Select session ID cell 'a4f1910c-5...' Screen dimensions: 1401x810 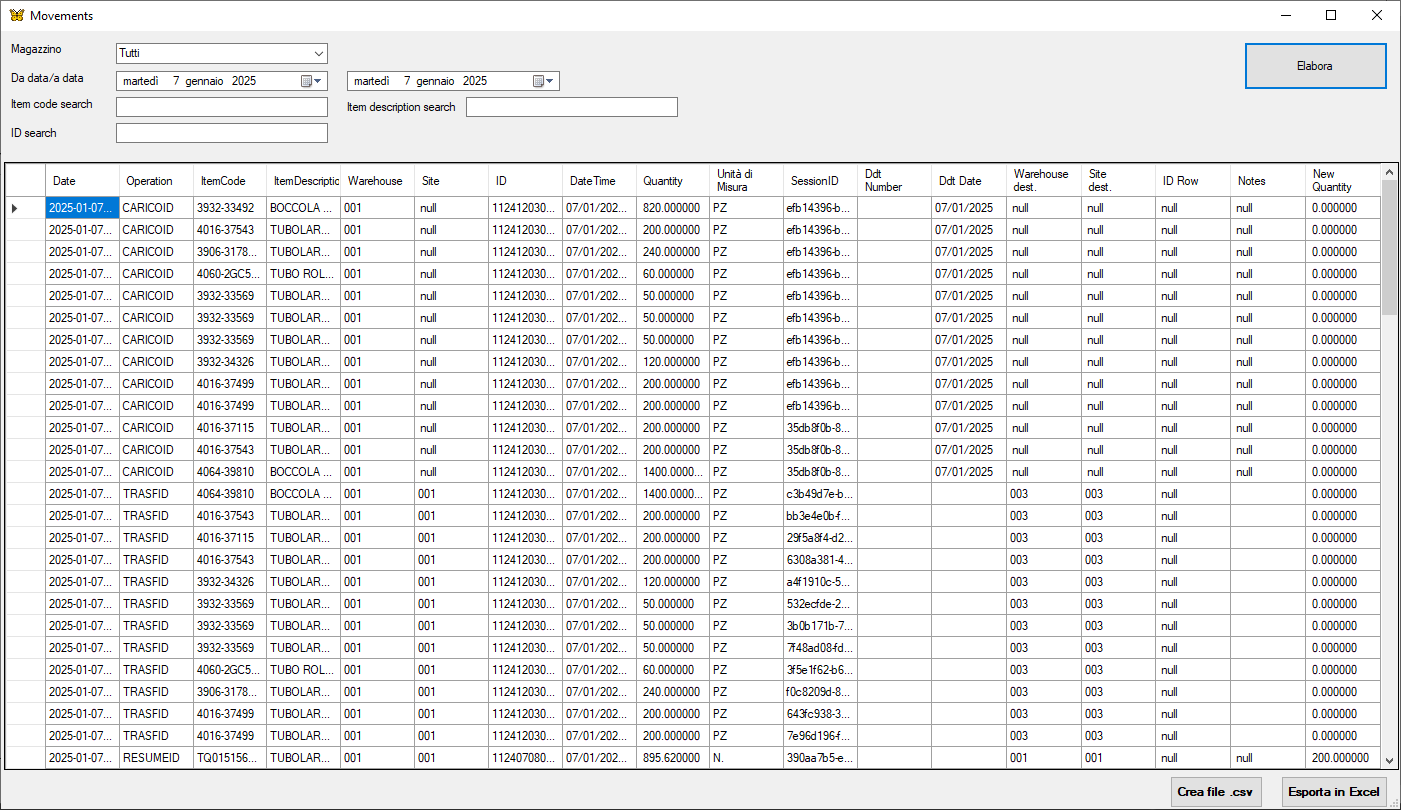[x=822, y=582]
